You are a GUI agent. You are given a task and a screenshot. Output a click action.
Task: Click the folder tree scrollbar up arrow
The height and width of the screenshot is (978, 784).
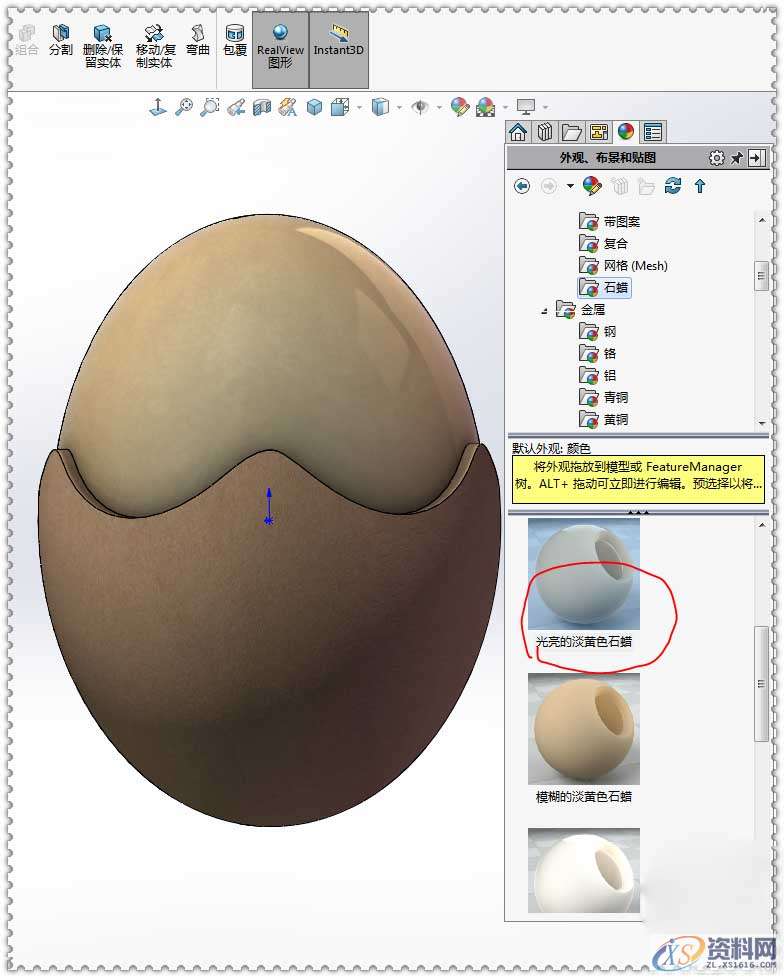tap(762, 220)
